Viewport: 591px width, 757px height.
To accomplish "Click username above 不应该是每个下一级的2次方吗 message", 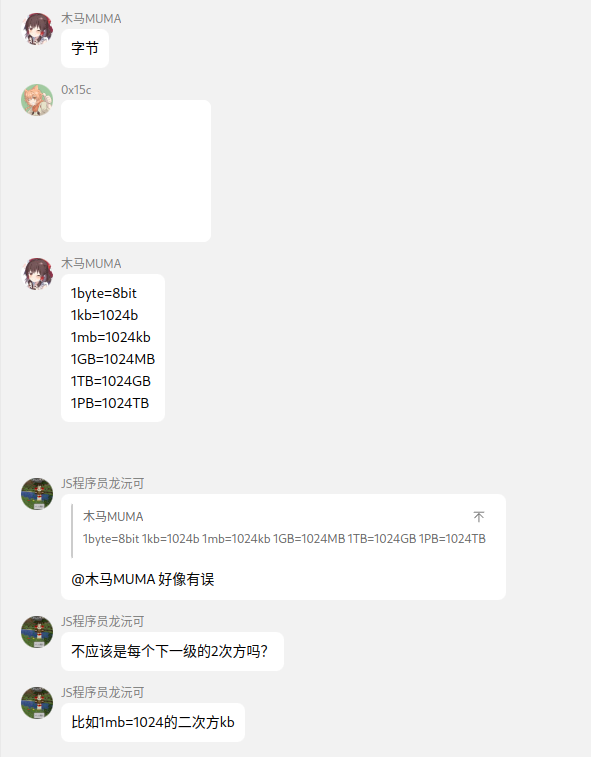I will tap(102, 621).
